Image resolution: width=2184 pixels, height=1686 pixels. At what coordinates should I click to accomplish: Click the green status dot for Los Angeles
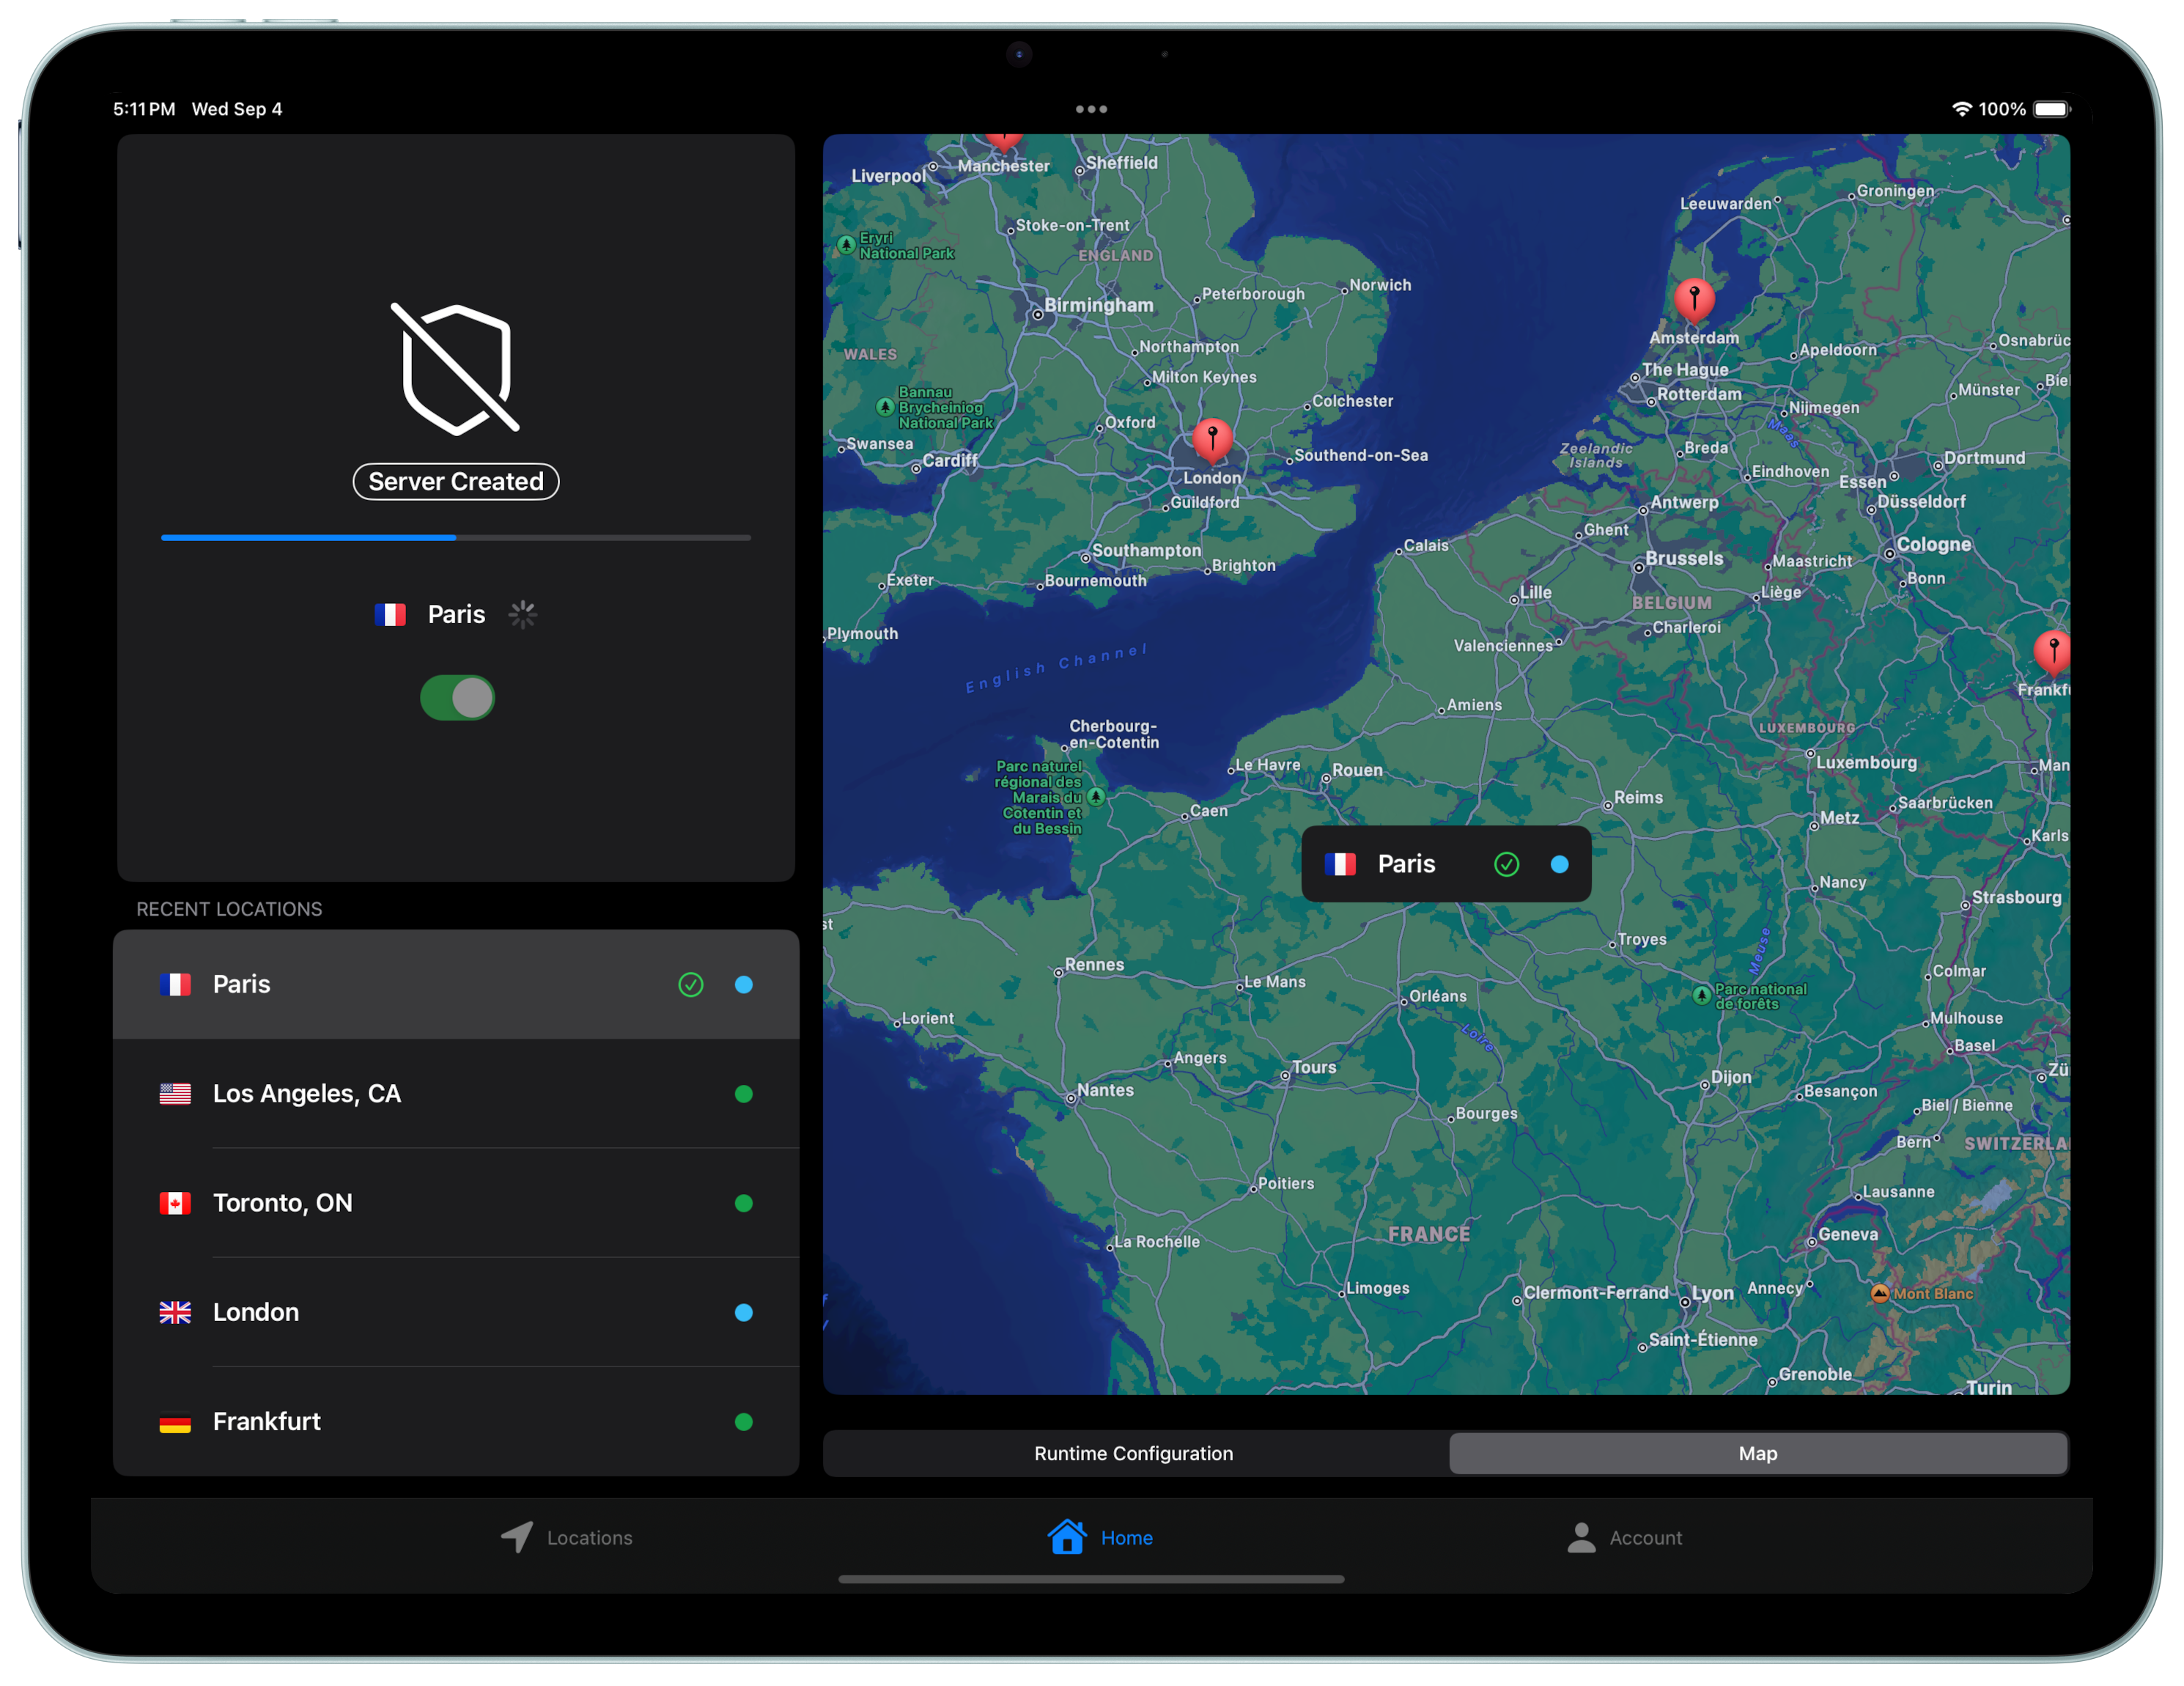(744, 1094)
